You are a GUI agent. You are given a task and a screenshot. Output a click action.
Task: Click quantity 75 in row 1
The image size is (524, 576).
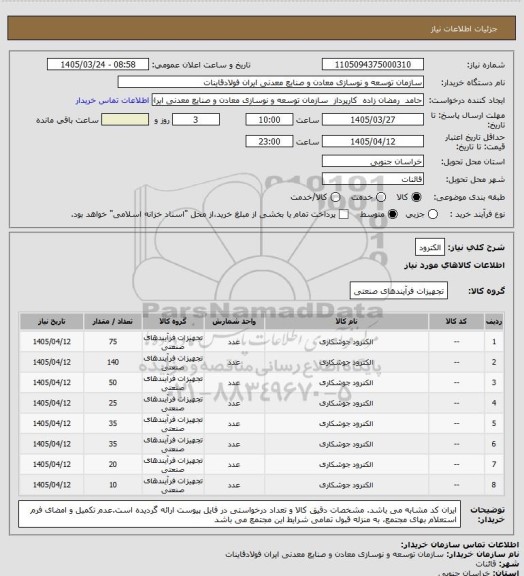[x=112, y=342]
